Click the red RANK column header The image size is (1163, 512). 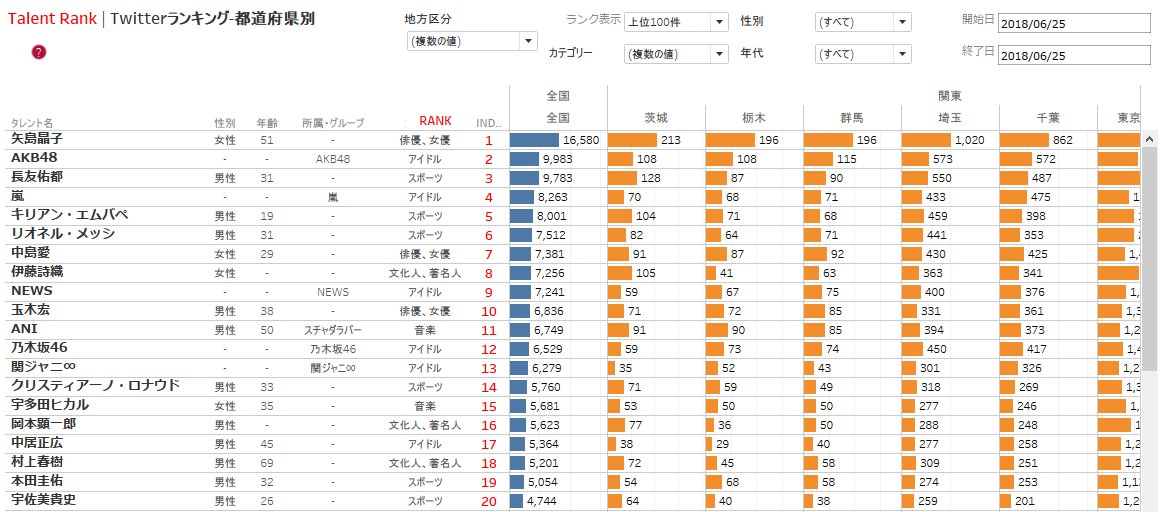435,121
